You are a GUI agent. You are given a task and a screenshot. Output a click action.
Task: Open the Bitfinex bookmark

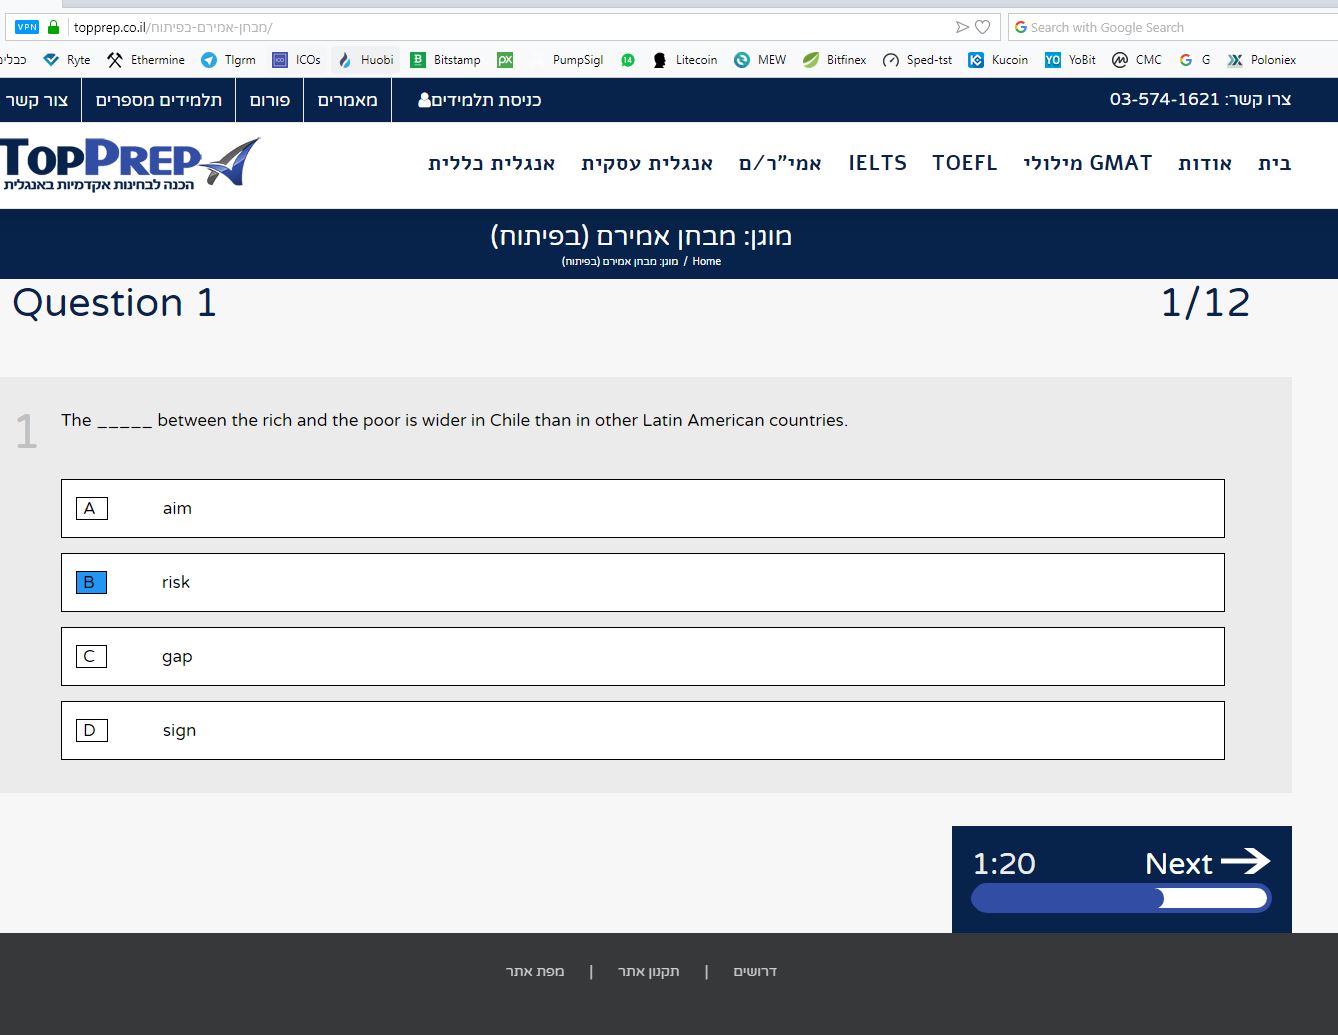[834, 60]
